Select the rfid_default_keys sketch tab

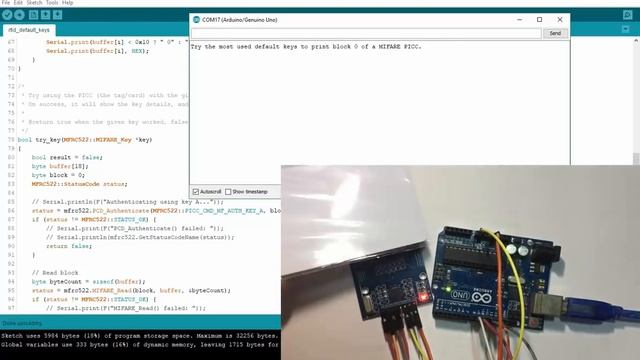[x=29, y=30]
